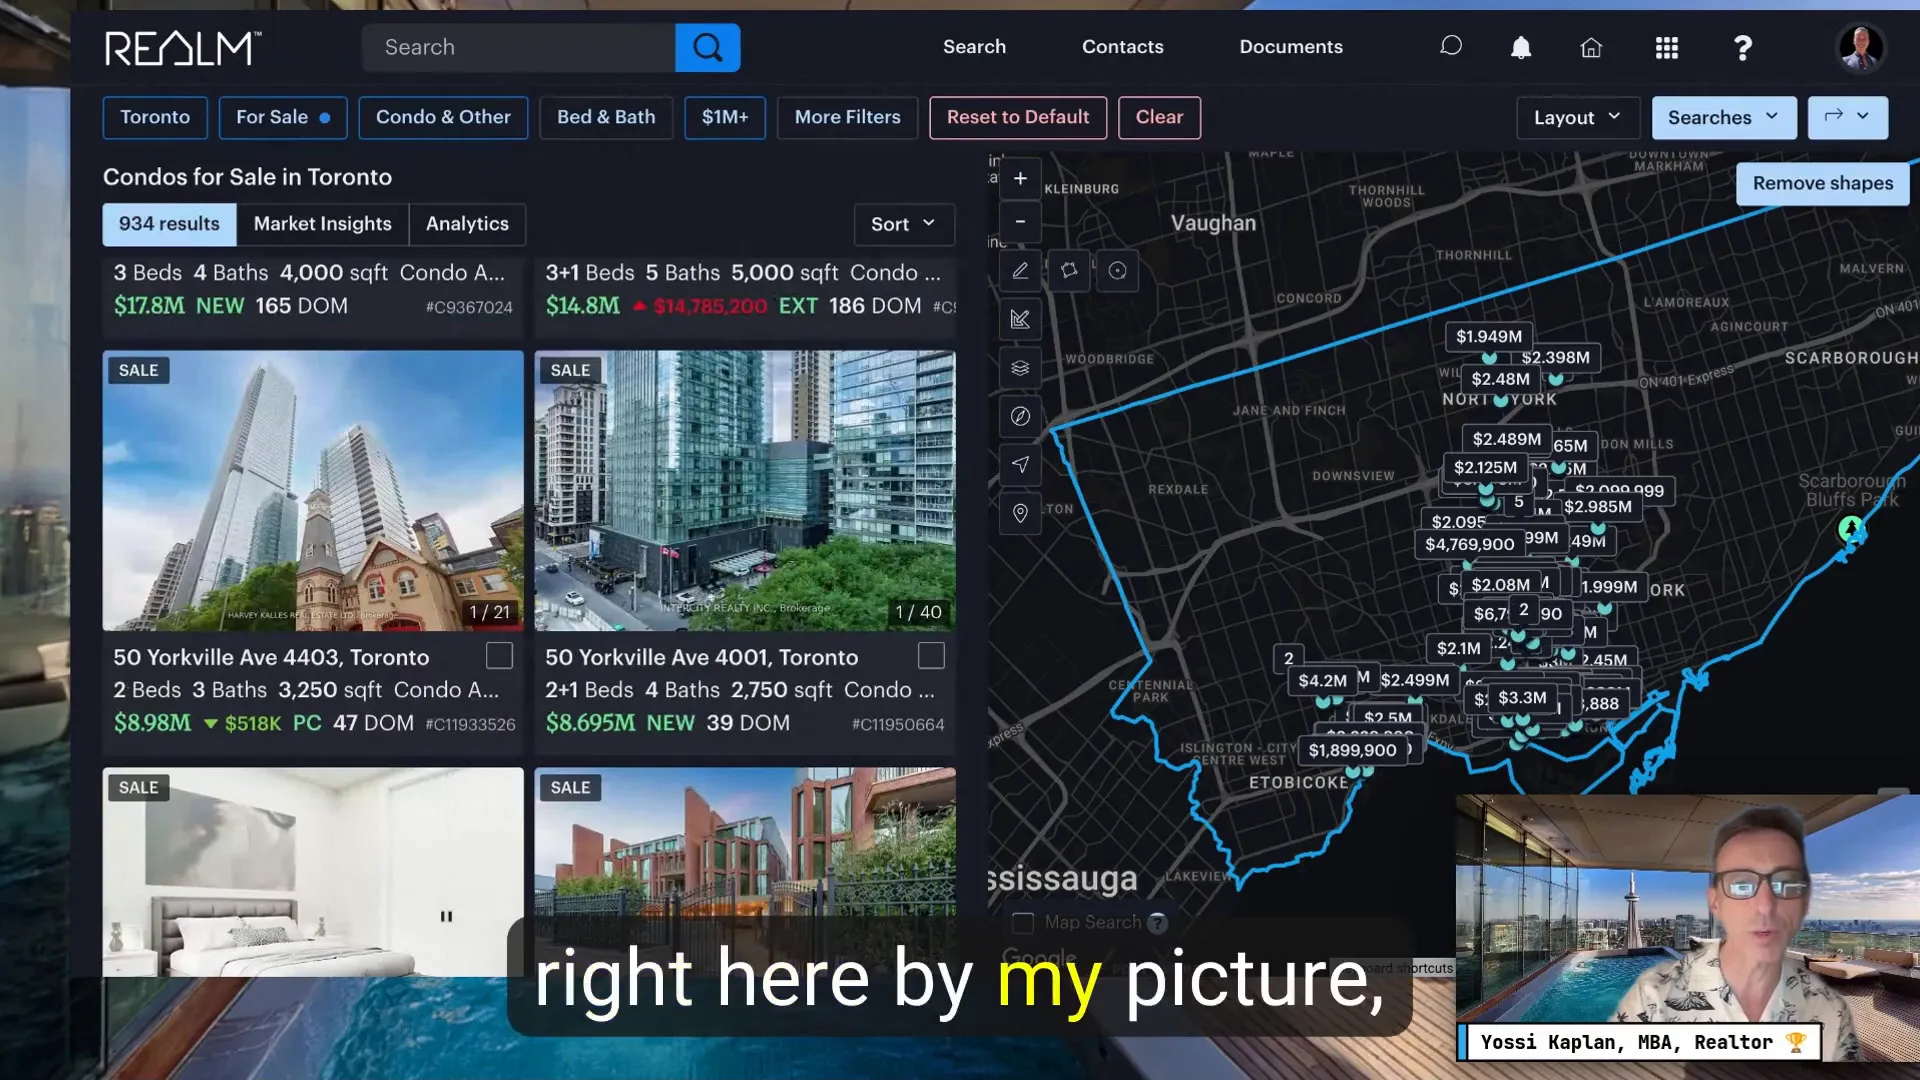Click listing ID #C11950664
Screen dimensions: 1920x1080
[898, 724]
